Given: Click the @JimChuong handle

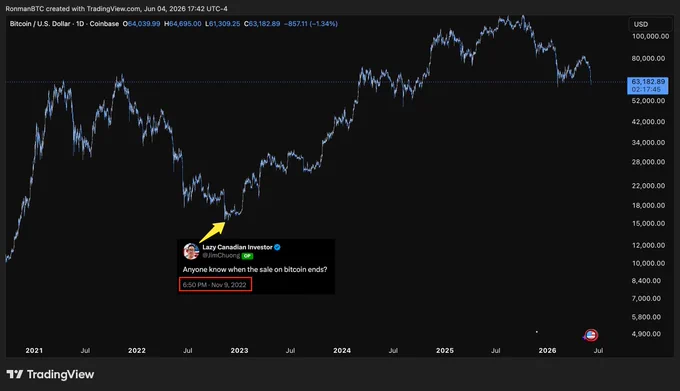Looking at the screenshot, I should 221,255.
